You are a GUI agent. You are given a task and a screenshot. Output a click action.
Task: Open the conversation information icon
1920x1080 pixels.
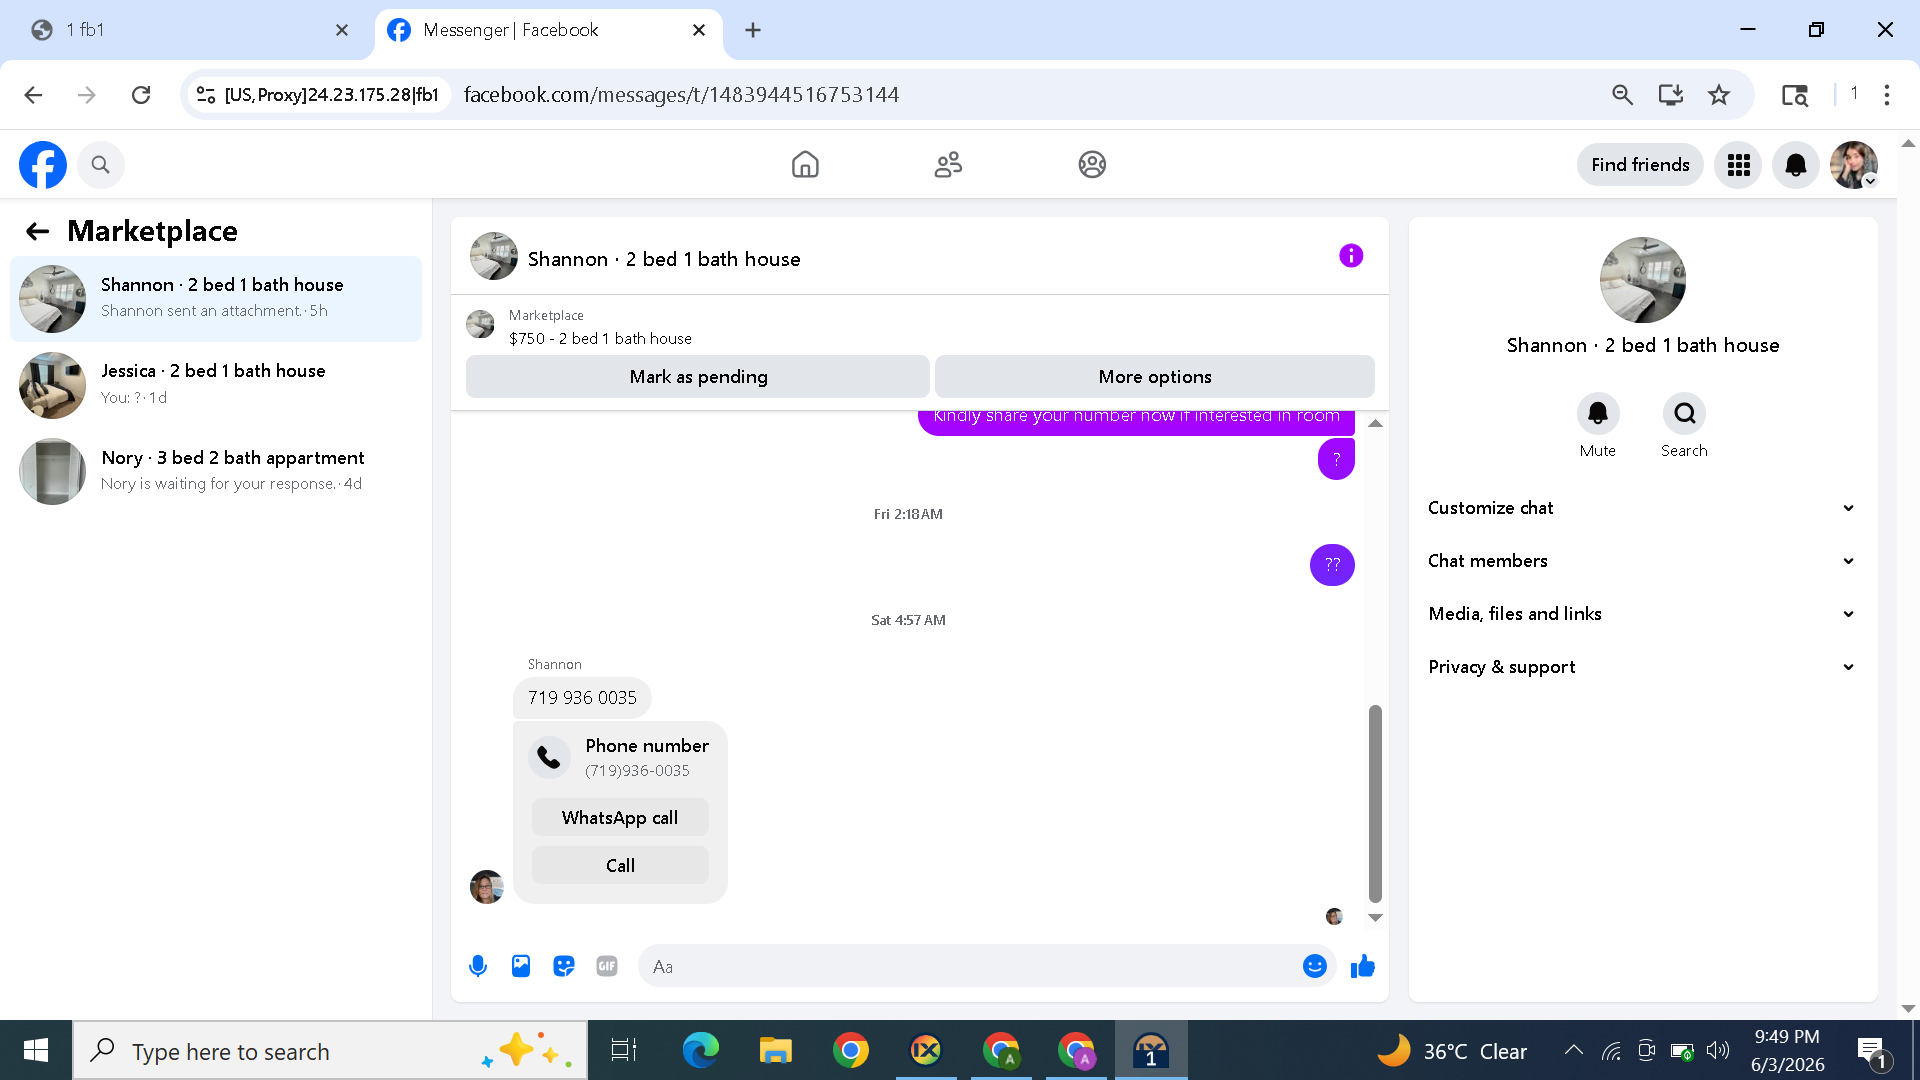tap(1351, 256)
